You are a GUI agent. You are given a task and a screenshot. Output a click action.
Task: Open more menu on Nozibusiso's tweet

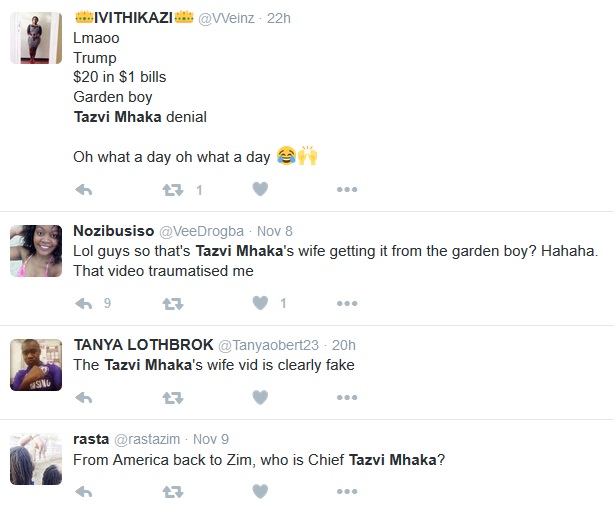point(347,303)
